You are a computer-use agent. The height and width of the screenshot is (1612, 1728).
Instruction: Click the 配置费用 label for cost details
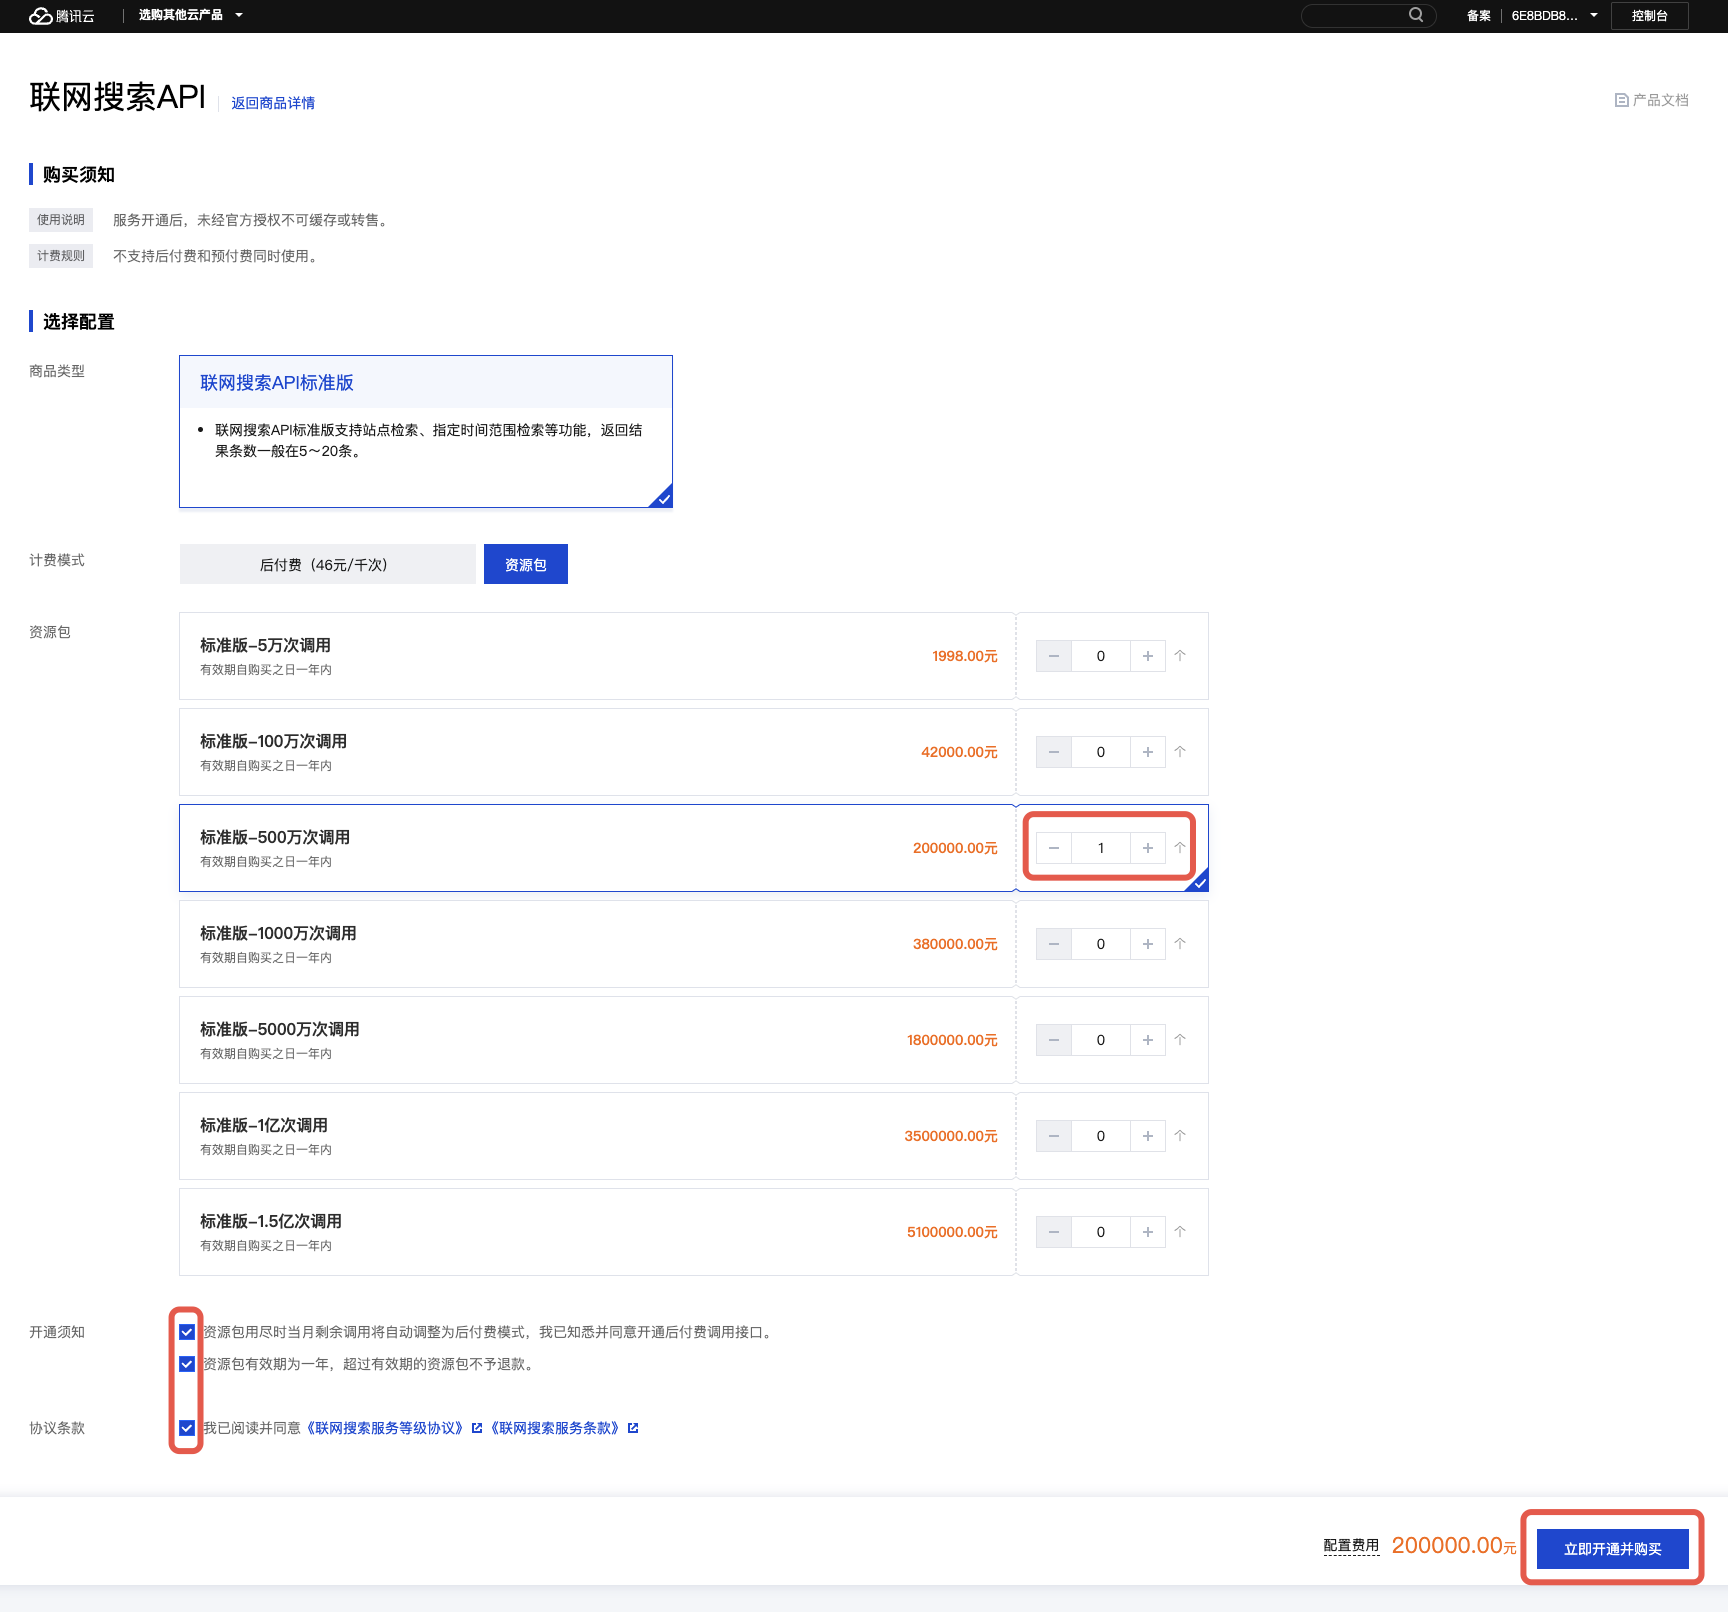tap(1351, 1546)
